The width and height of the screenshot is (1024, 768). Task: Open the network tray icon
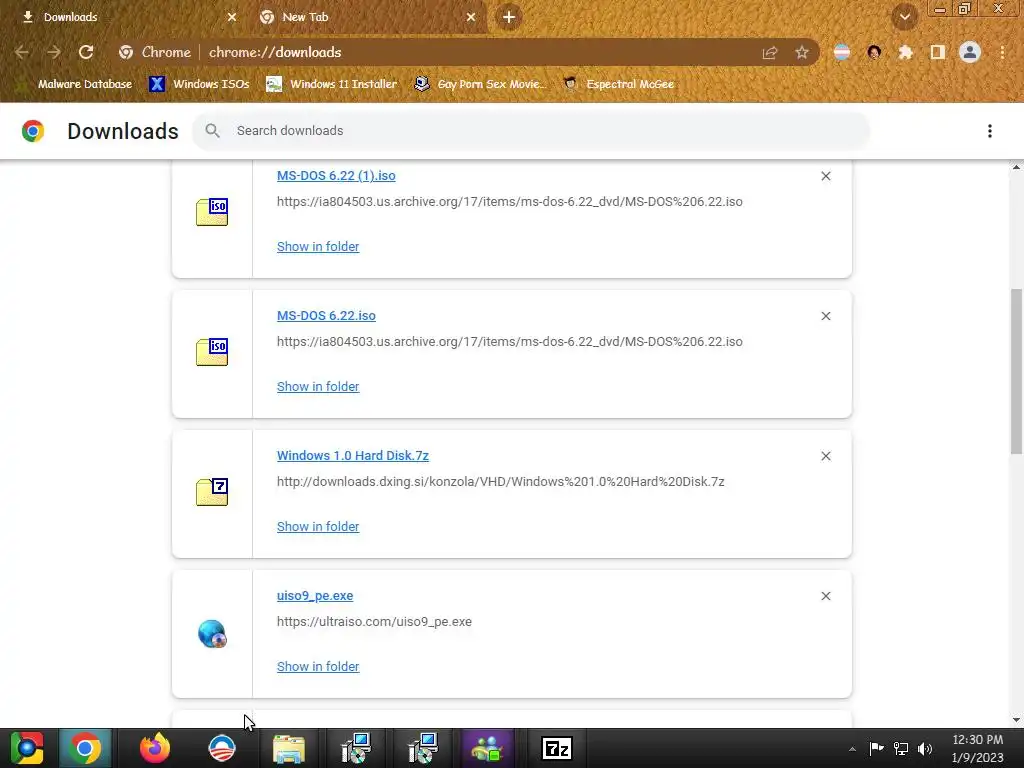tap(901, 749)
